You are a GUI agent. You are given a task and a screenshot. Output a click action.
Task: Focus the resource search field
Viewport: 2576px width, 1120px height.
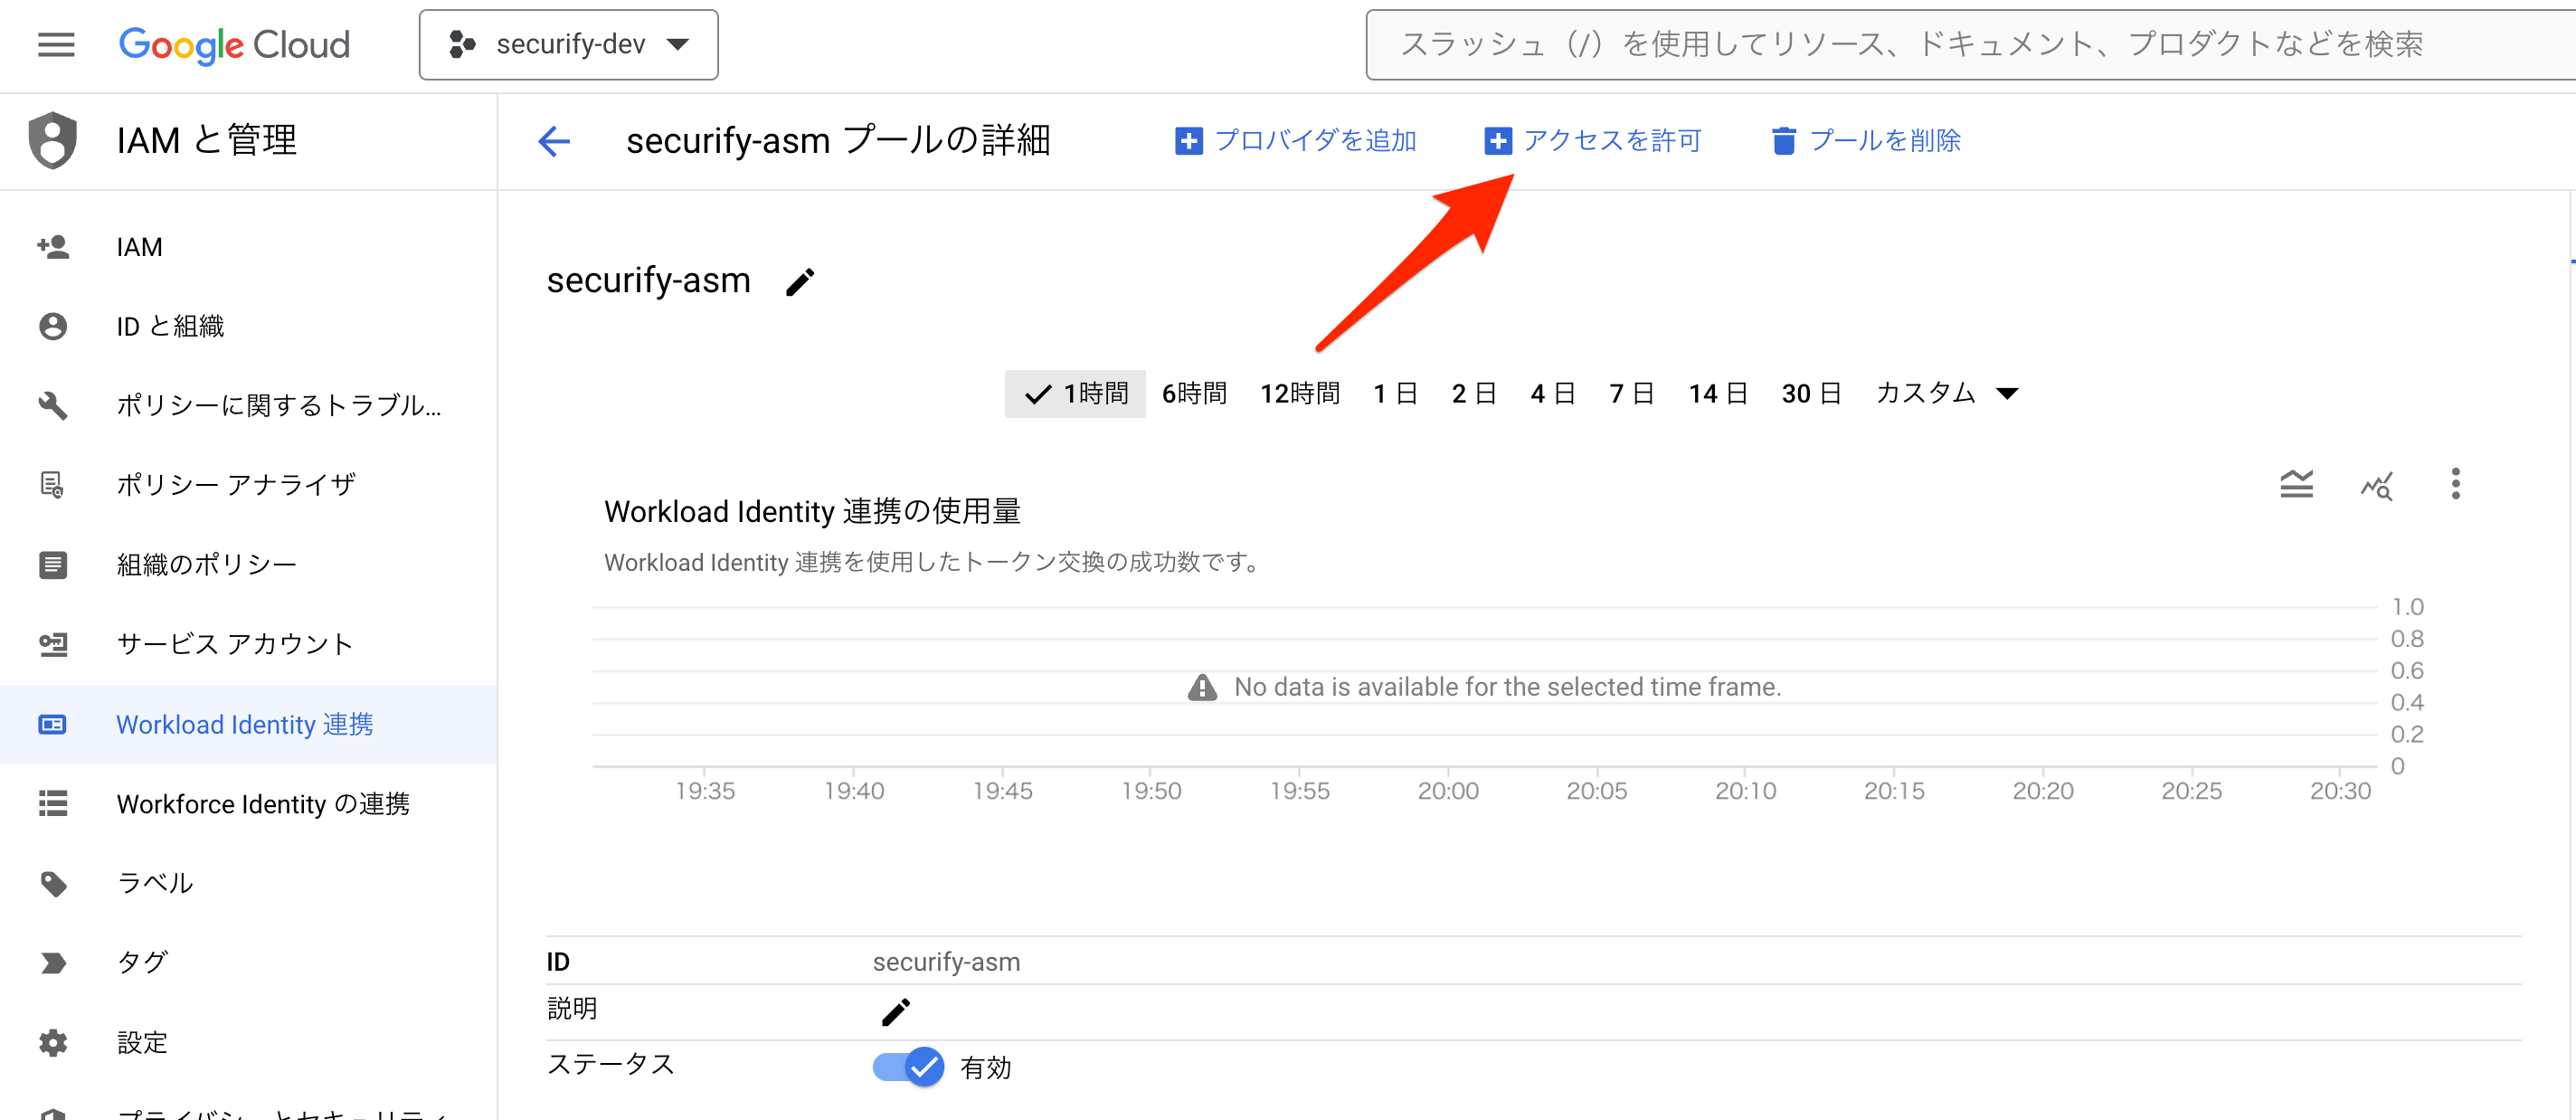(x=1970, y=44)
